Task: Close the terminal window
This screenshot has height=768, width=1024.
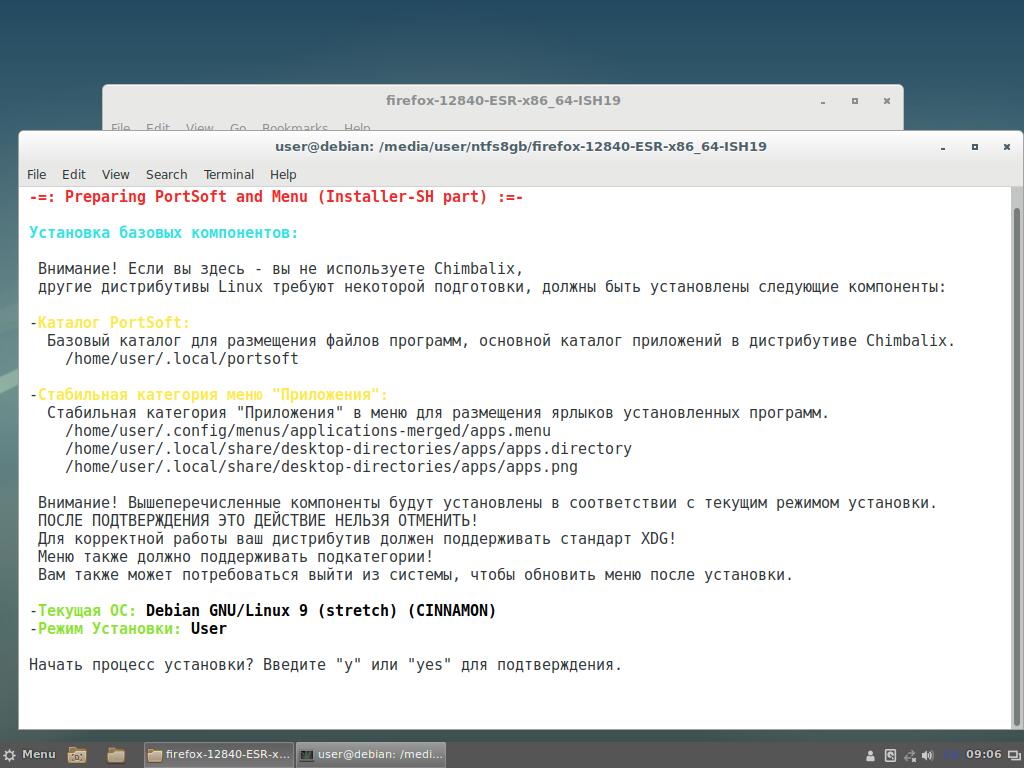Action: click(1007, 147)
